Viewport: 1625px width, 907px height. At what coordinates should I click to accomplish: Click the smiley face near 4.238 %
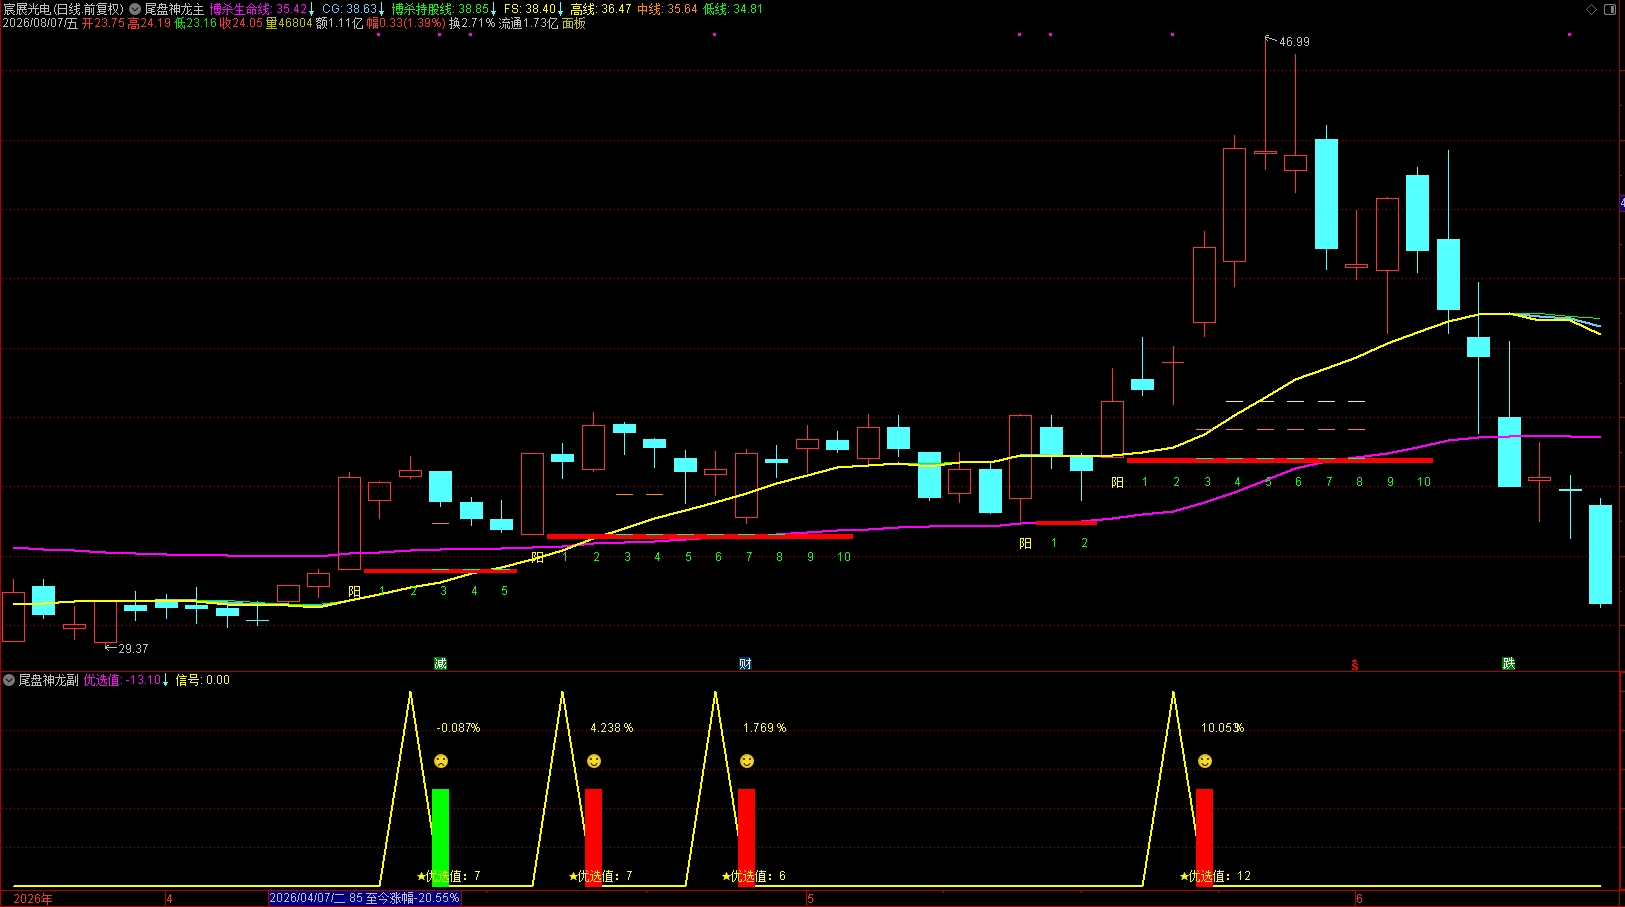pos(594,761)
